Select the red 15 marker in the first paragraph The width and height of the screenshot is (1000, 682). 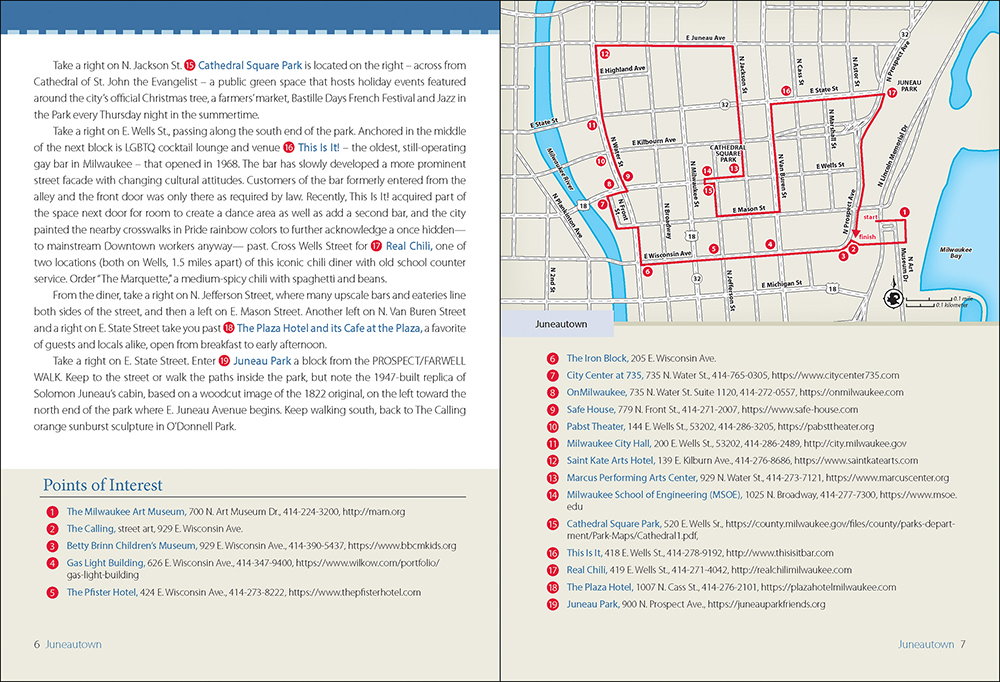(189, 65)
